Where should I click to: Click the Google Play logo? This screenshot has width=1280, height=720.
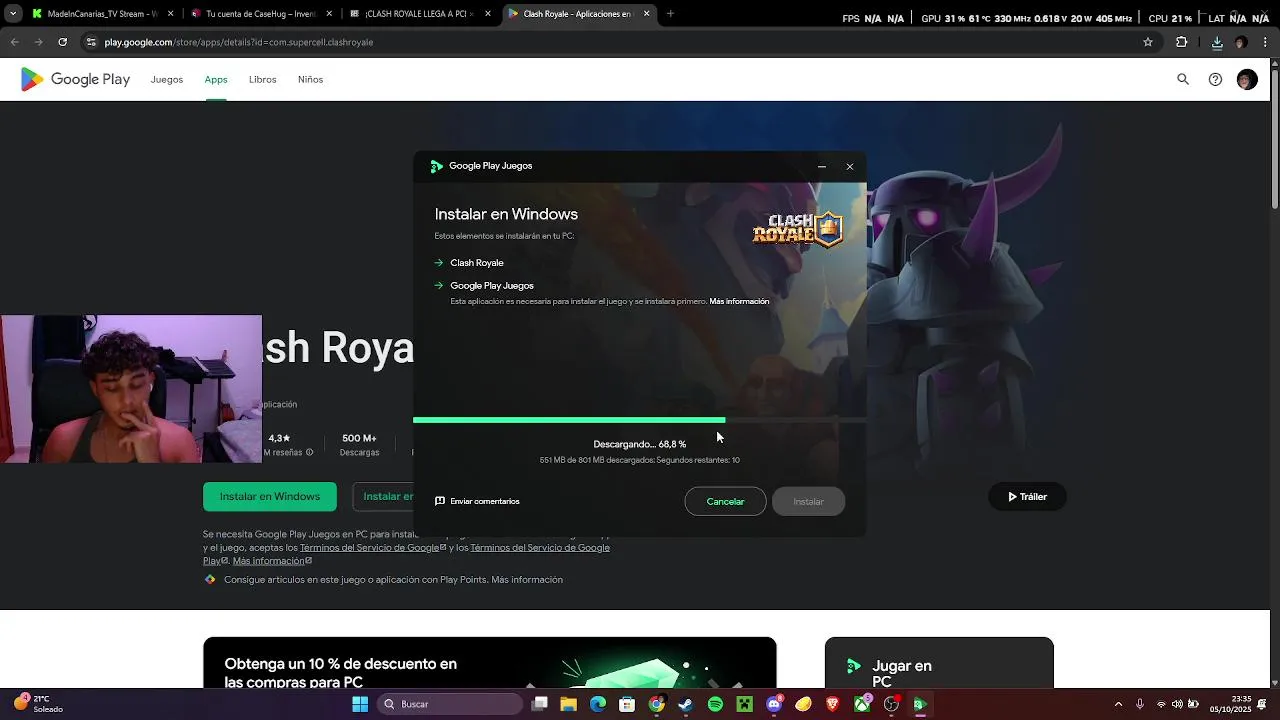click(75, 79)
